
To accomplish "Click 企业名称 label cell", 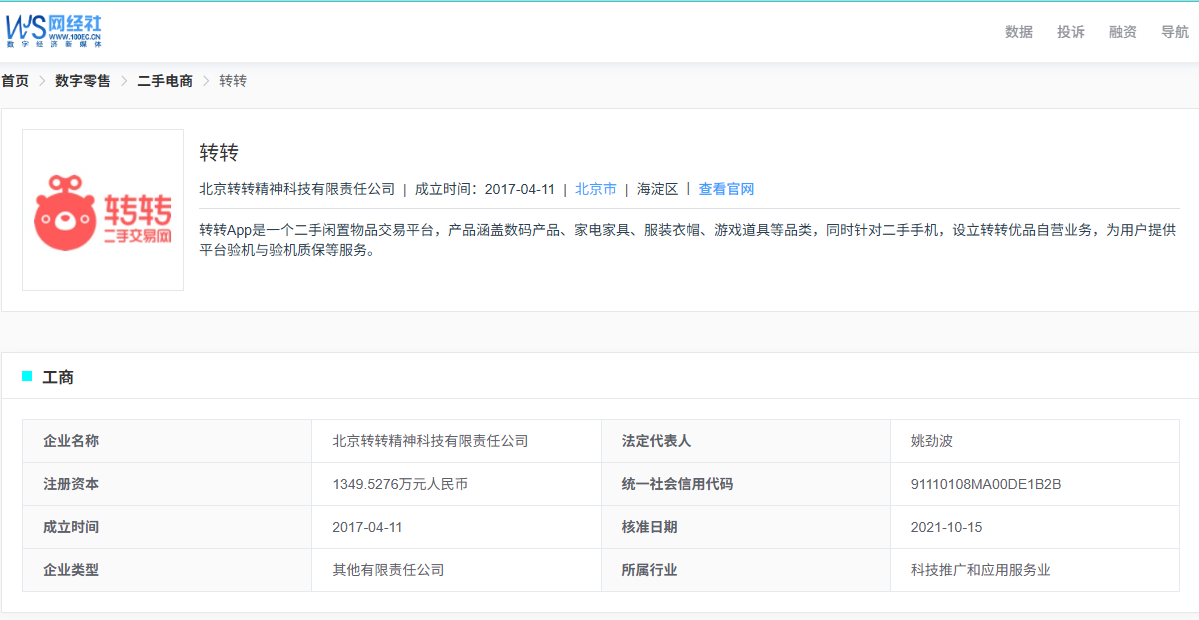I will click(x=167, y=441).
